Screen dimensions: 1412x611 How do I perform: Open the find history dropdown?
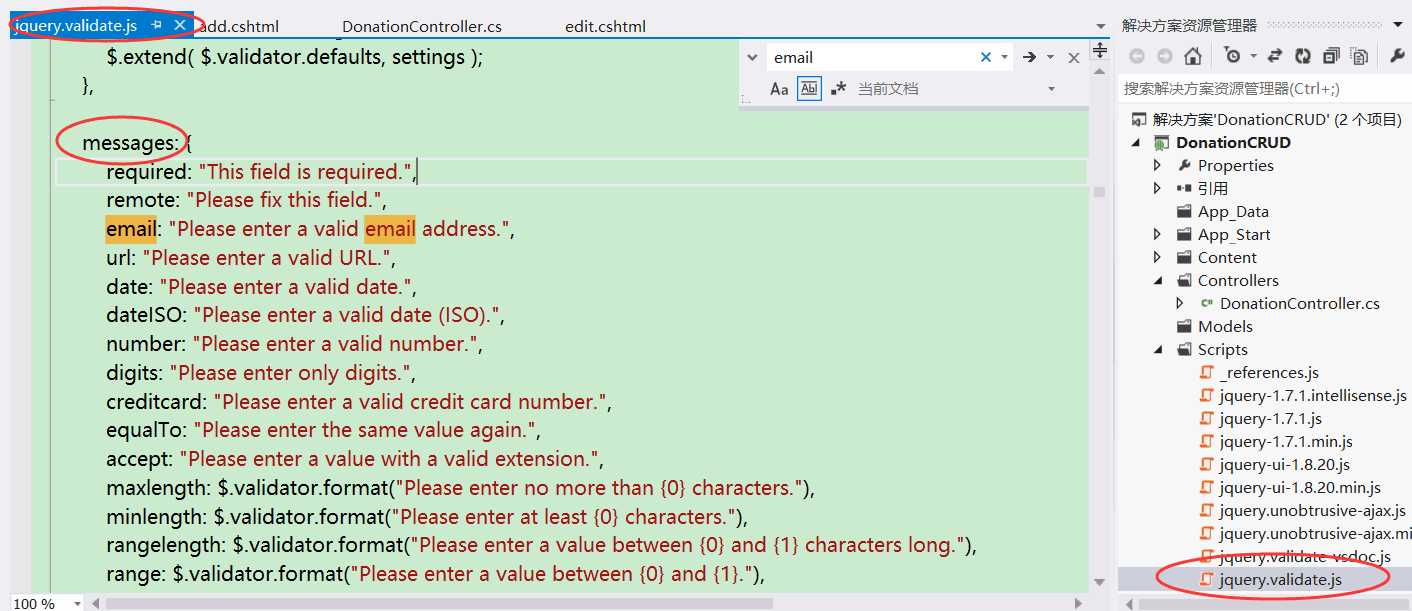[1005, 58]
